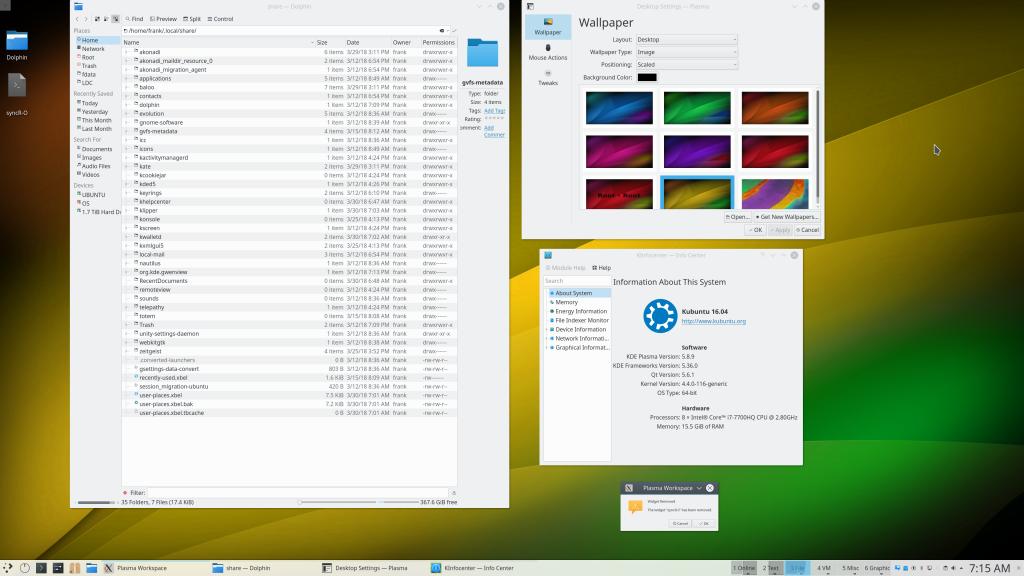Click the Wallpaper icon in Desktop Settings sidebar

tap(547, 23)
